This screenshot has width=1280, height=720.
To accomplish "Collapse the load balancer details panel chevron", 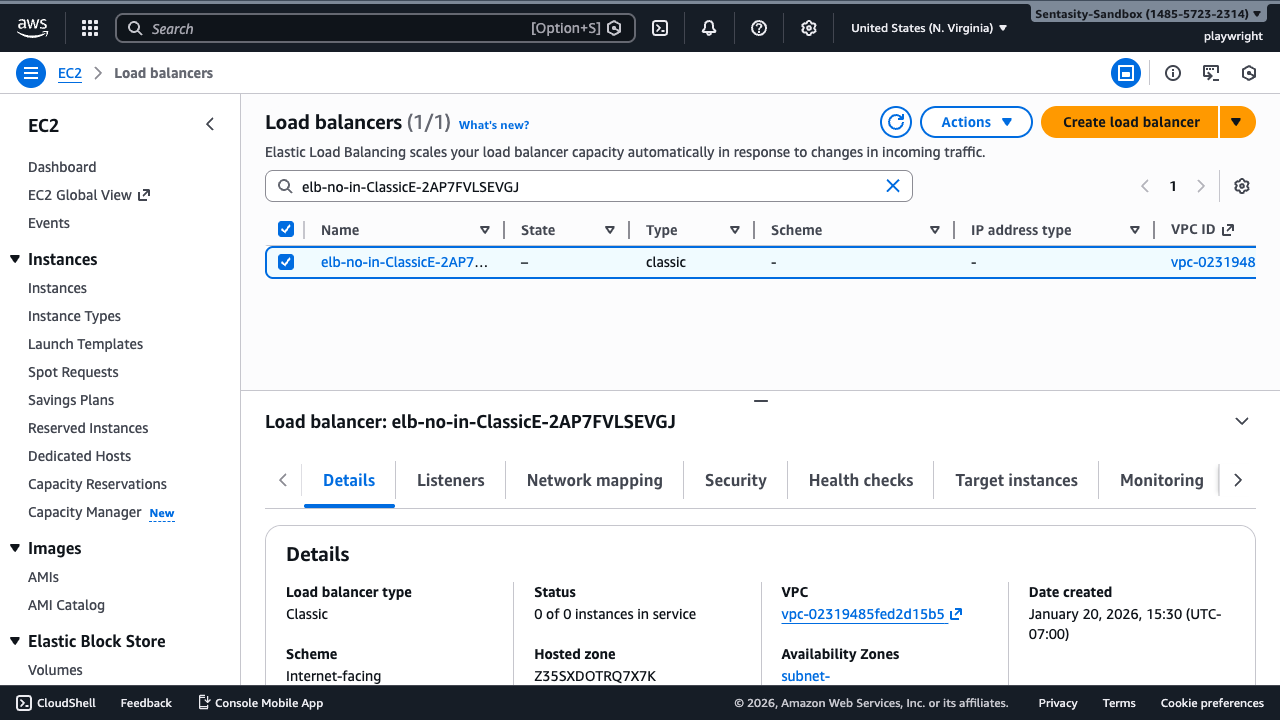I will pyautogui.click(x=1241, y=421).
